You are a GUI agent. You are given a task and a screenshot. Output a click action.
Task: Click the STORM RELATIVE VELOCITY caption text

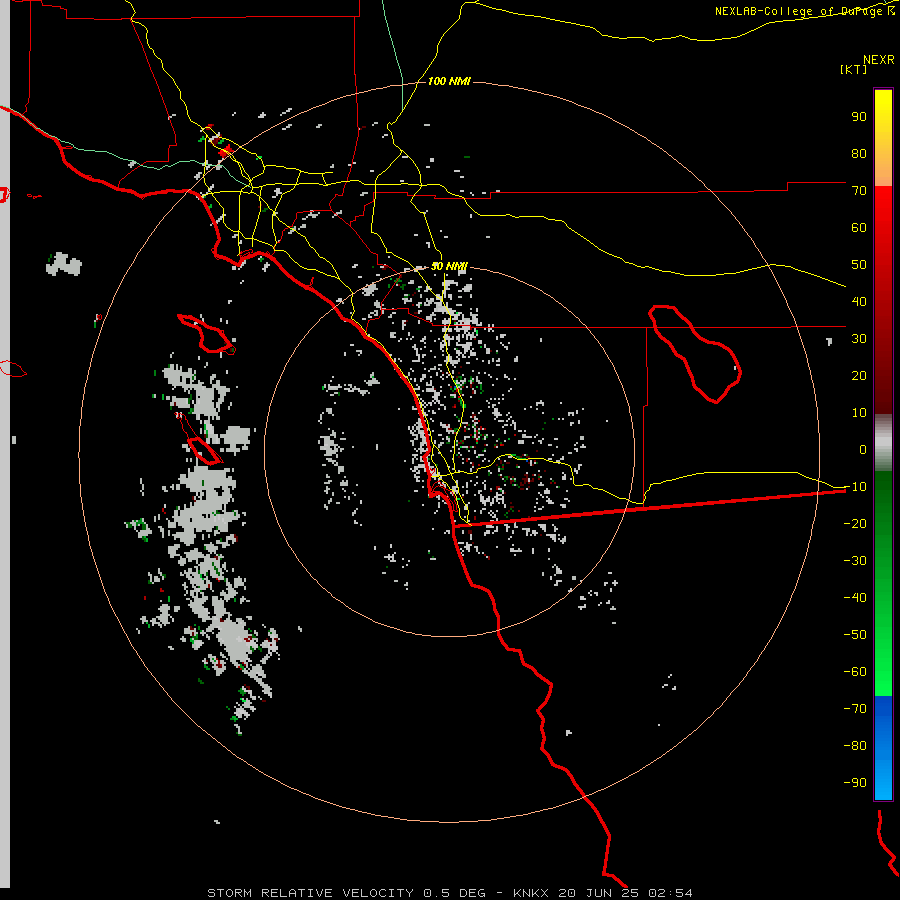point(311,893)
